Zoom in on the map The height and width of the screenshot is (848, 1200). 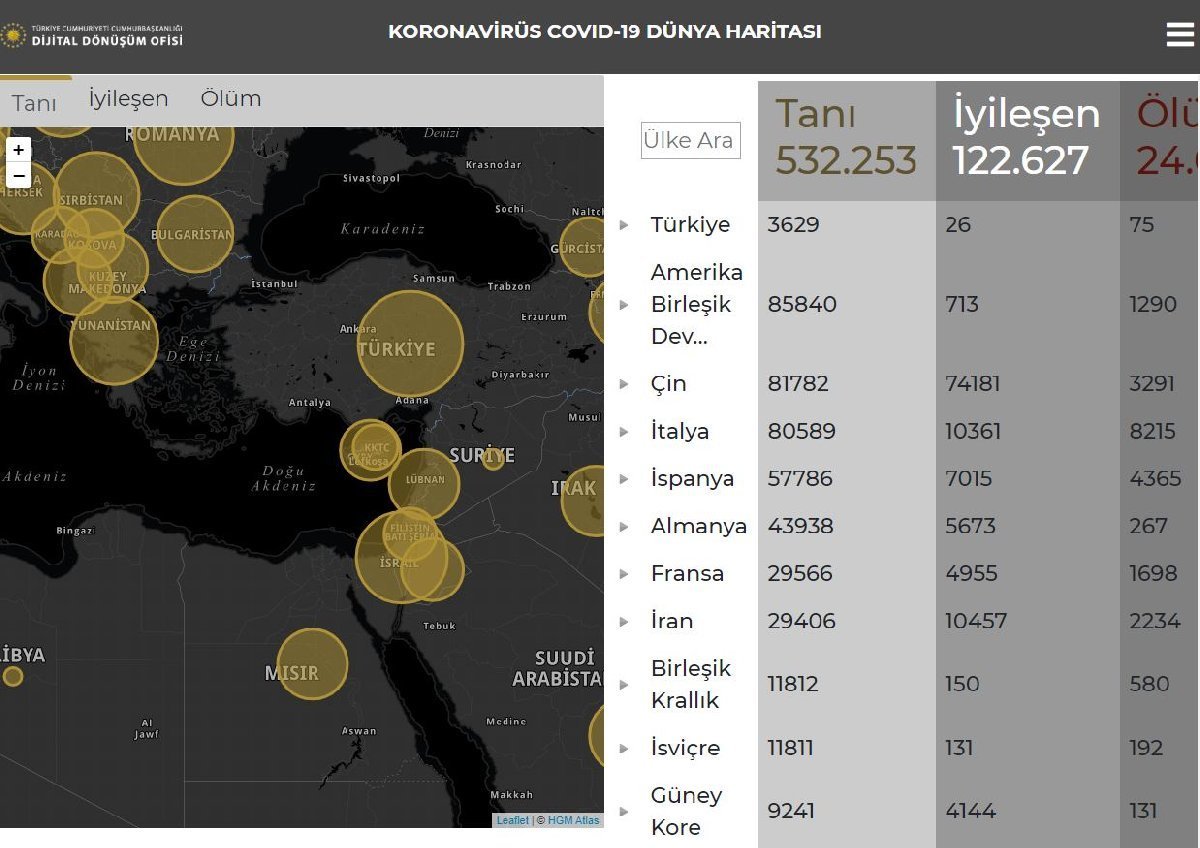tap(18, 150)
